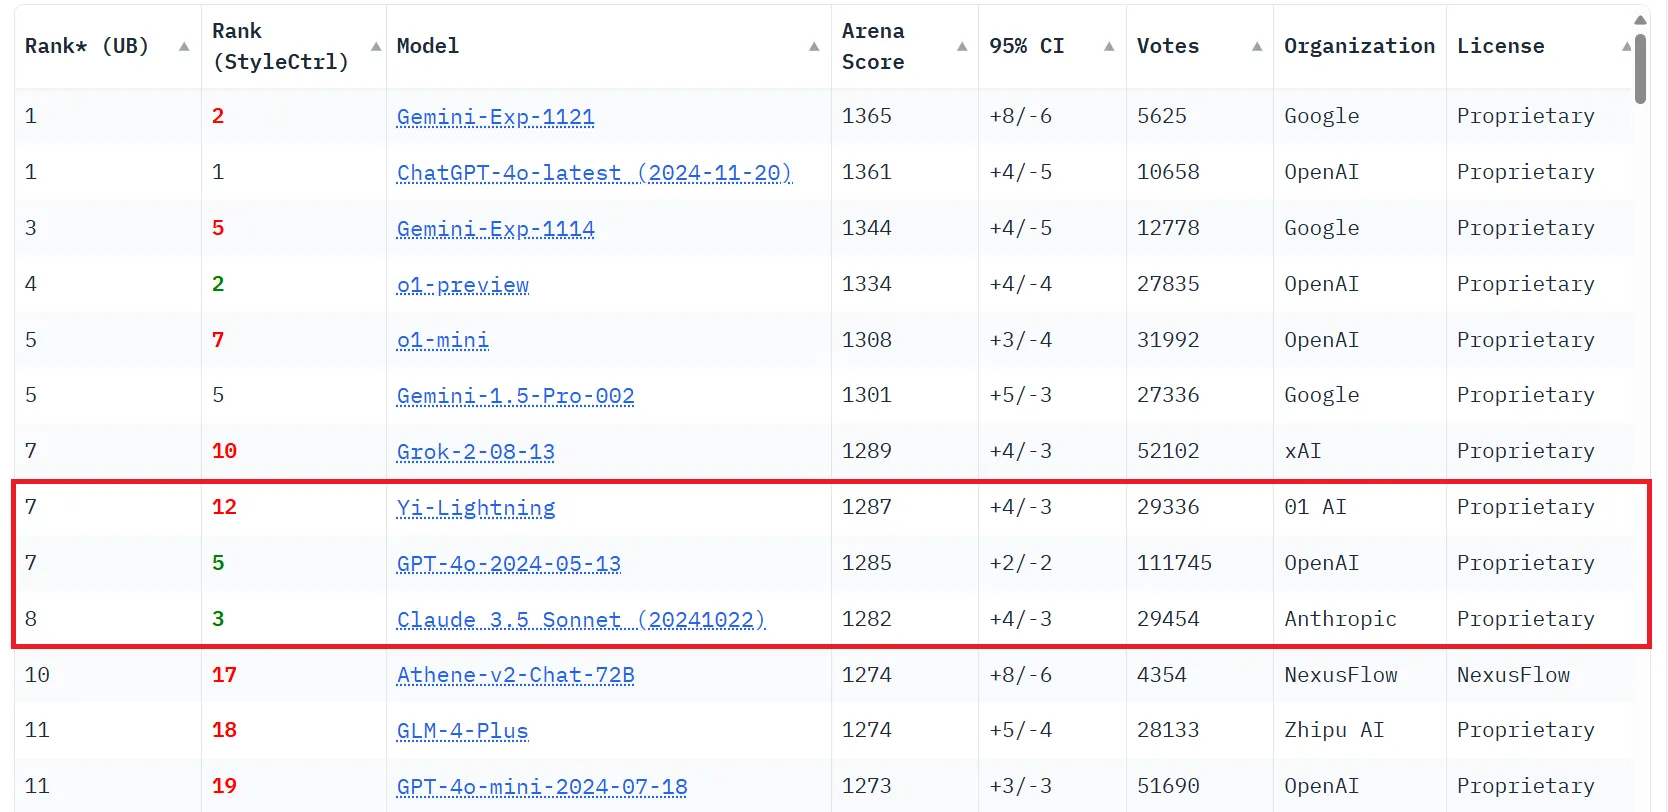Select Arena Score value 1365

click(x=867, y=116)
